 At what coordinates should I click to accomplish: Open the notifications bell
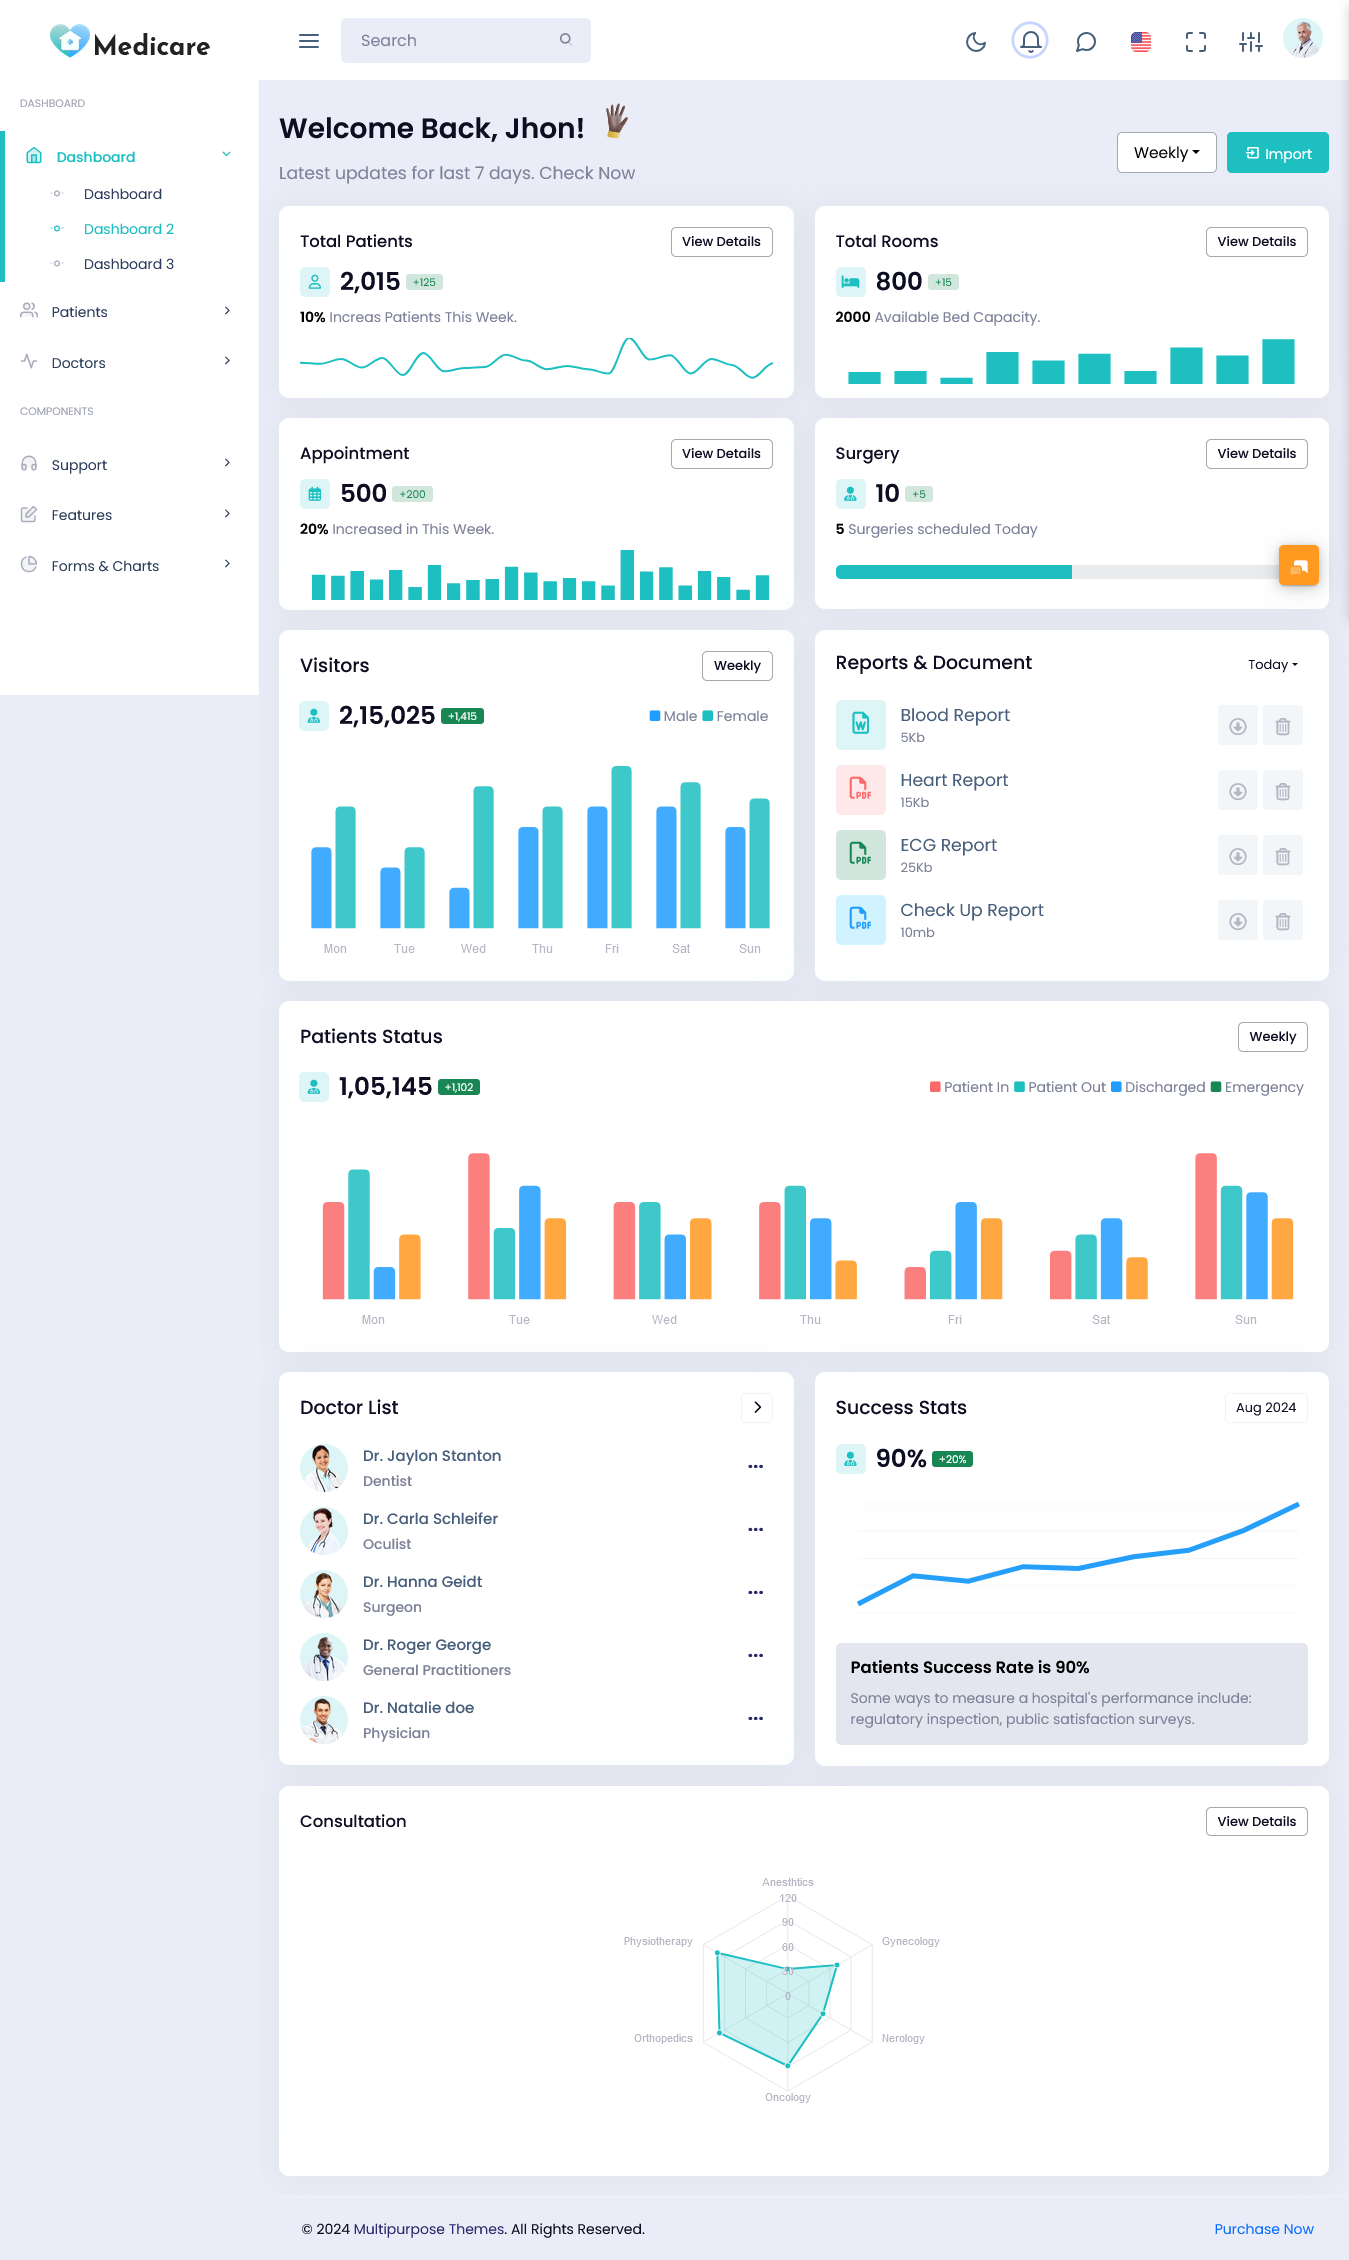[1030, 41]
